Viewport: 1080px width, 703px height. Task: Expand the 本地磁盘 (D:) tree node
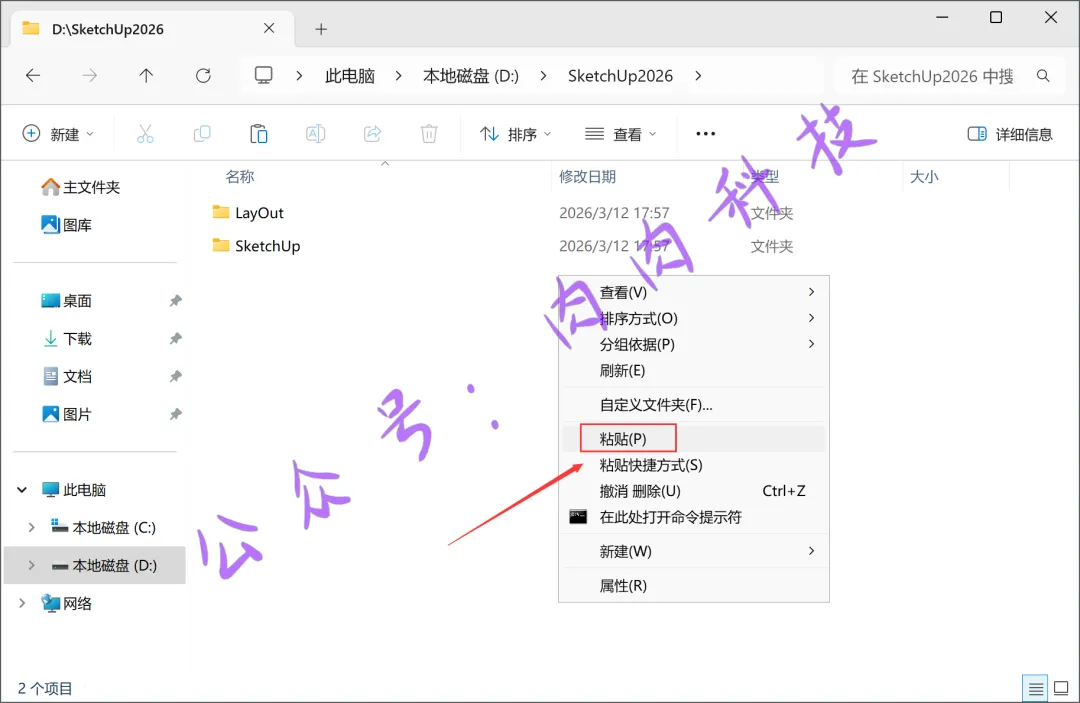point(32,565)
